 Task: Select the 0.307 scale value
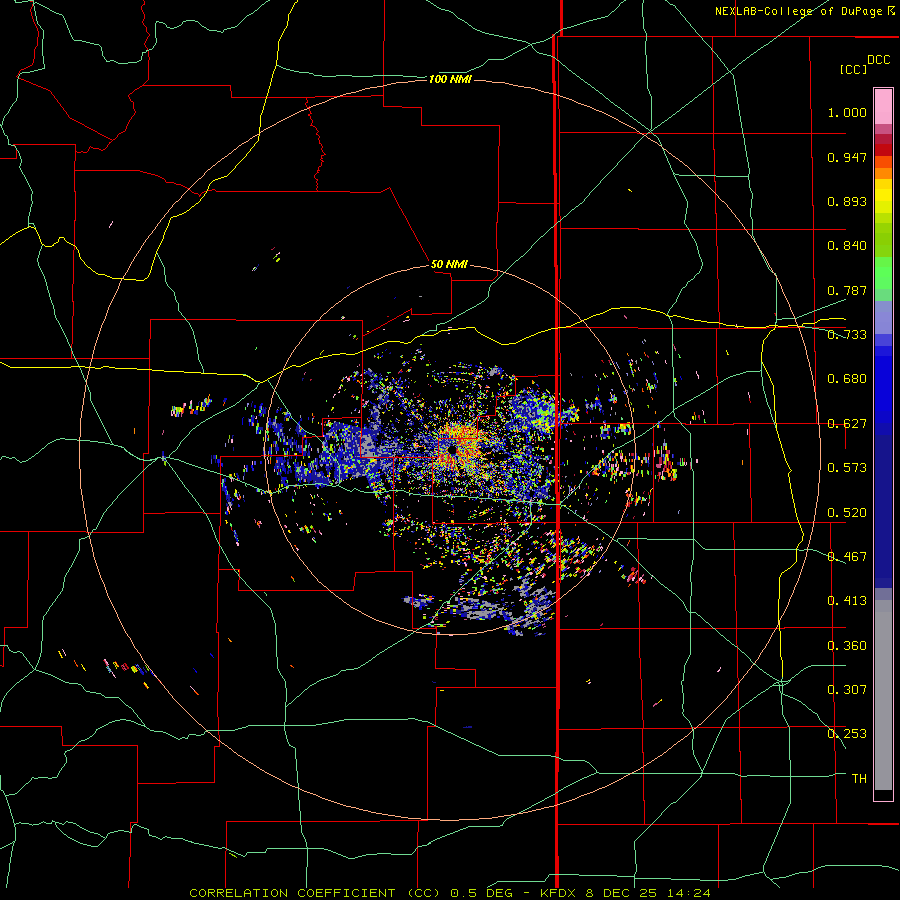847,690
